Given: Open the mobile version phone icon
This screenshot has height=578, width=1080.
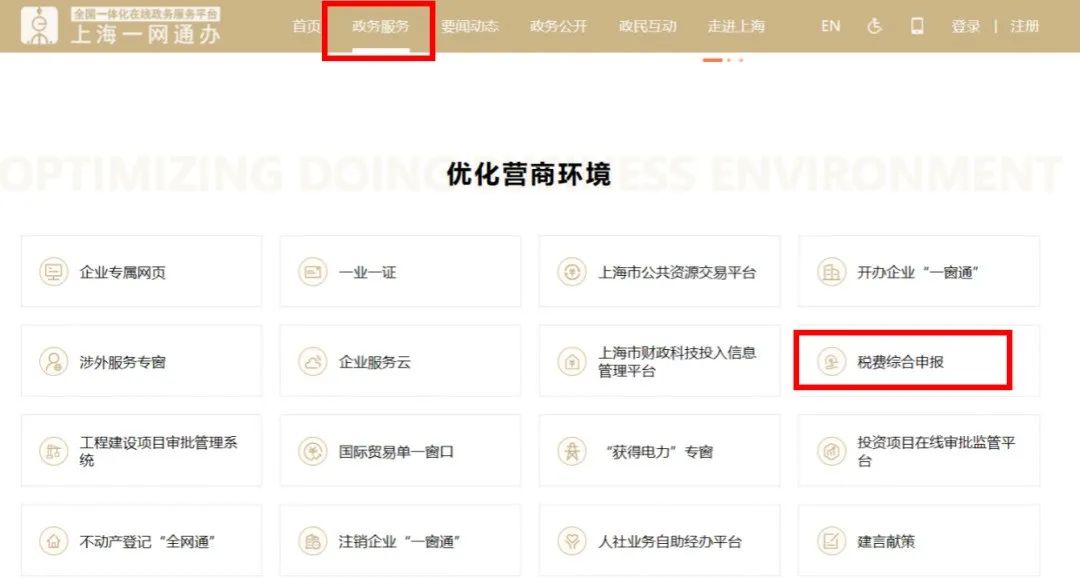Looking at the screenshot, I should click(x=918, y=26).
